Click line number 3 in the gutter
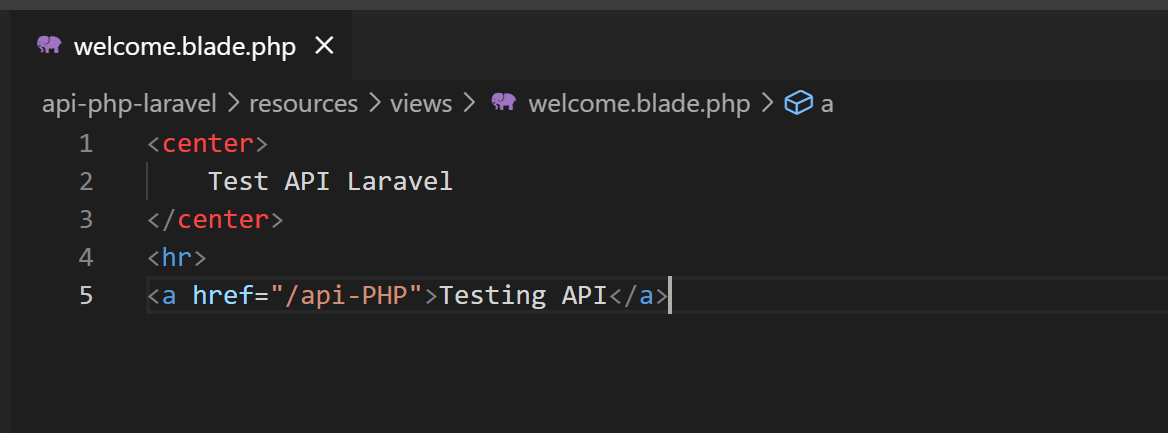 pos(85,219)
